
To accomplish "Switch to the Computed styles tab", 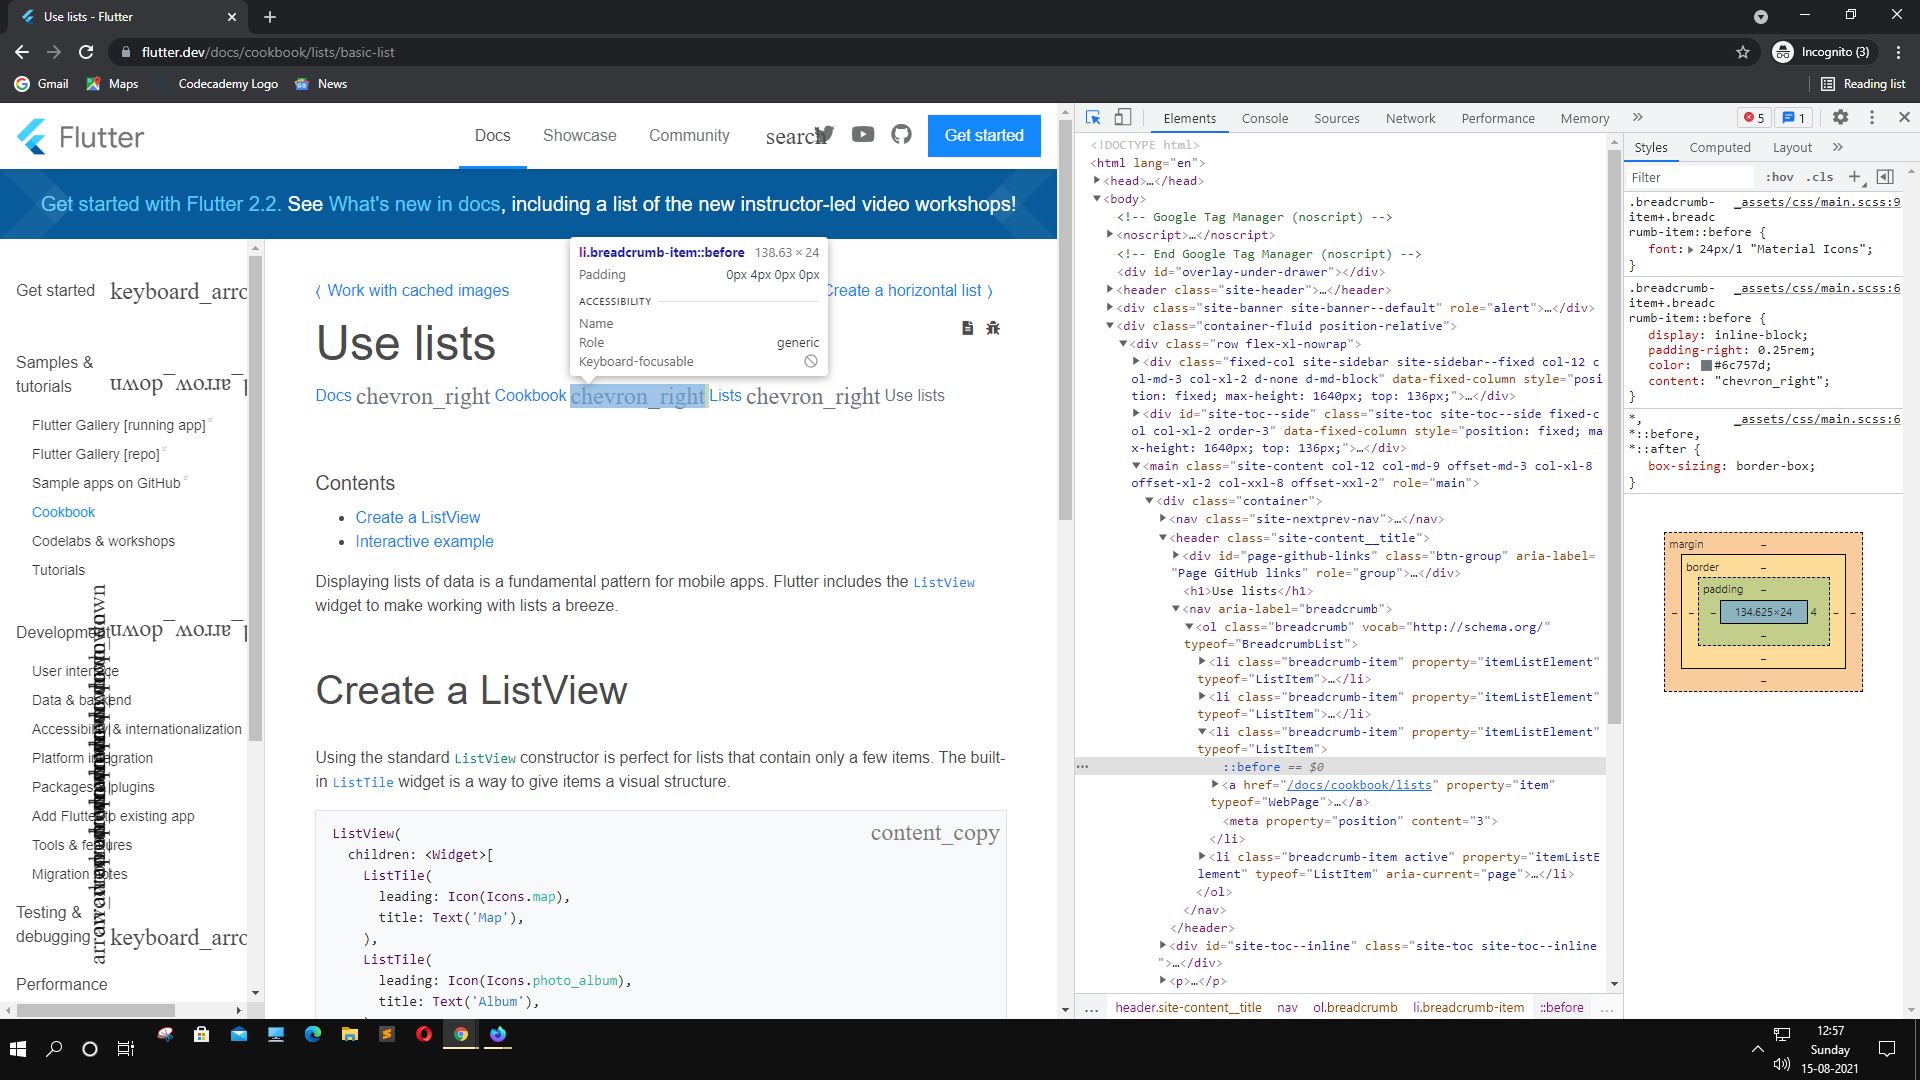I will tap(1719, 147).
